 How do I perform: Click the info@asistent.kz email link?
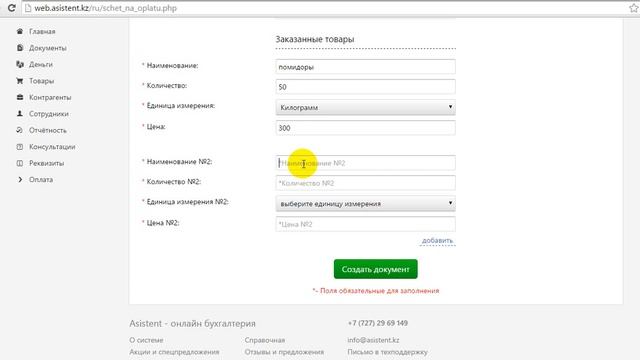(373, 340)
